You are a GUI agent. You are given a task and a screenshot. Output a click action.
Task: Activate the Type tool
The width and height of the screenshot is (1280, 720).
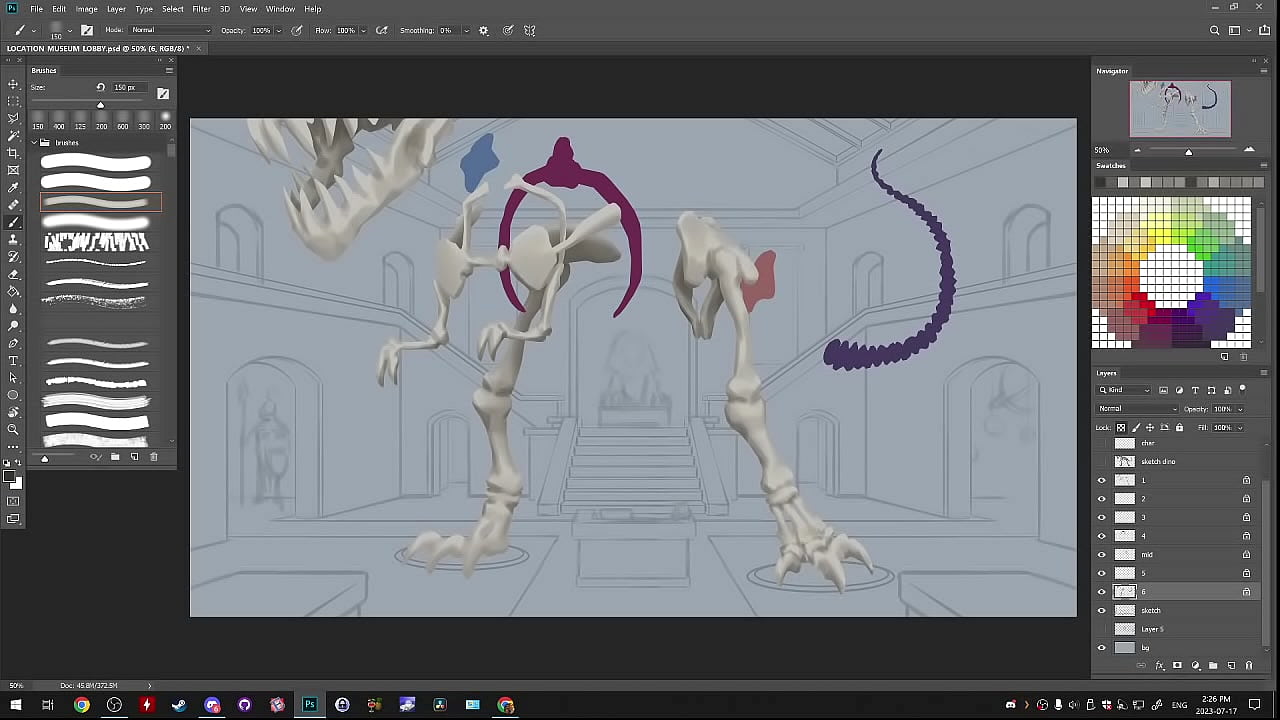pyautogui.click(x=13, y=360)
